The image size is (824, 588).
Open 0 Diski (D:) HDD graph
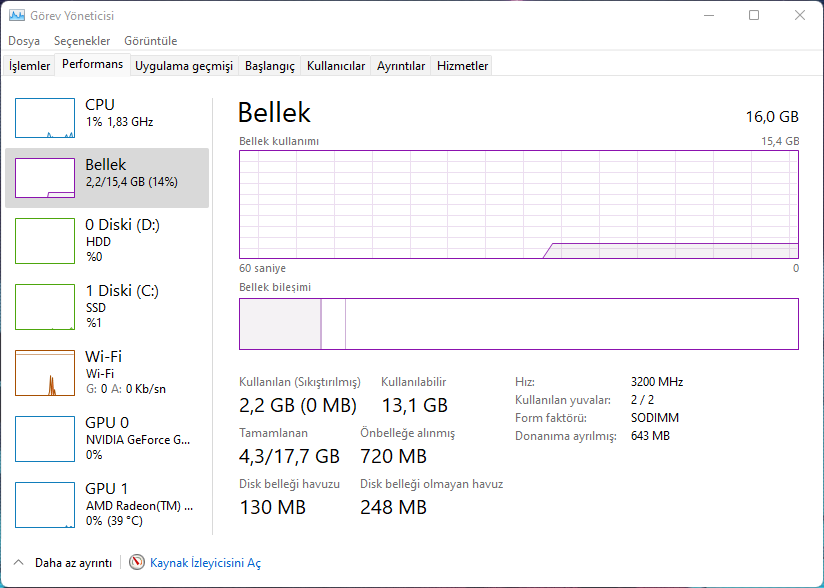(x=45, y=241)
